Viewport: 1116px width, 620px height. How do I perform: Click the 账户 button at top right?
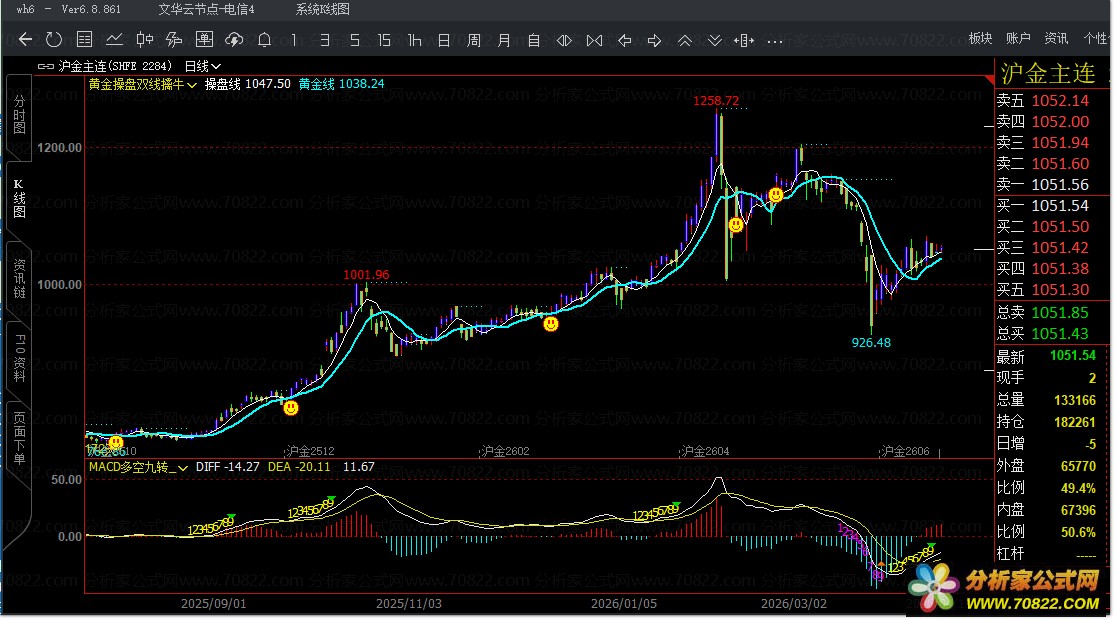click(1018, 38)
